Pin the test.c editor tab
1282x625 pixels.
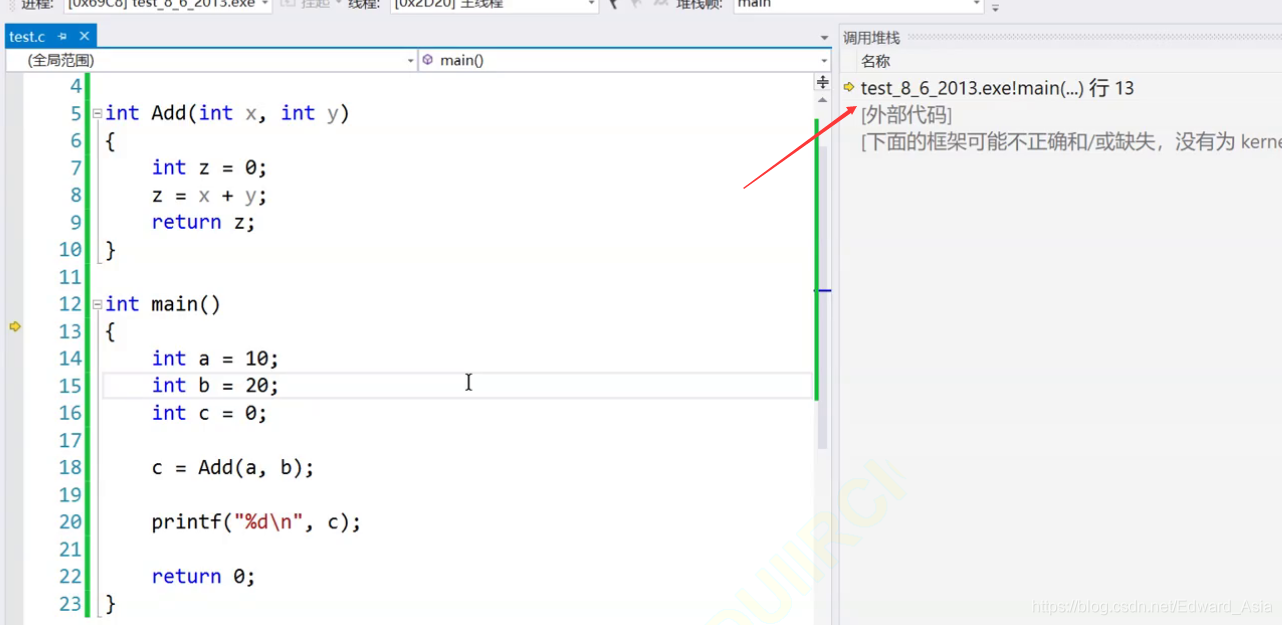(61, 37)
